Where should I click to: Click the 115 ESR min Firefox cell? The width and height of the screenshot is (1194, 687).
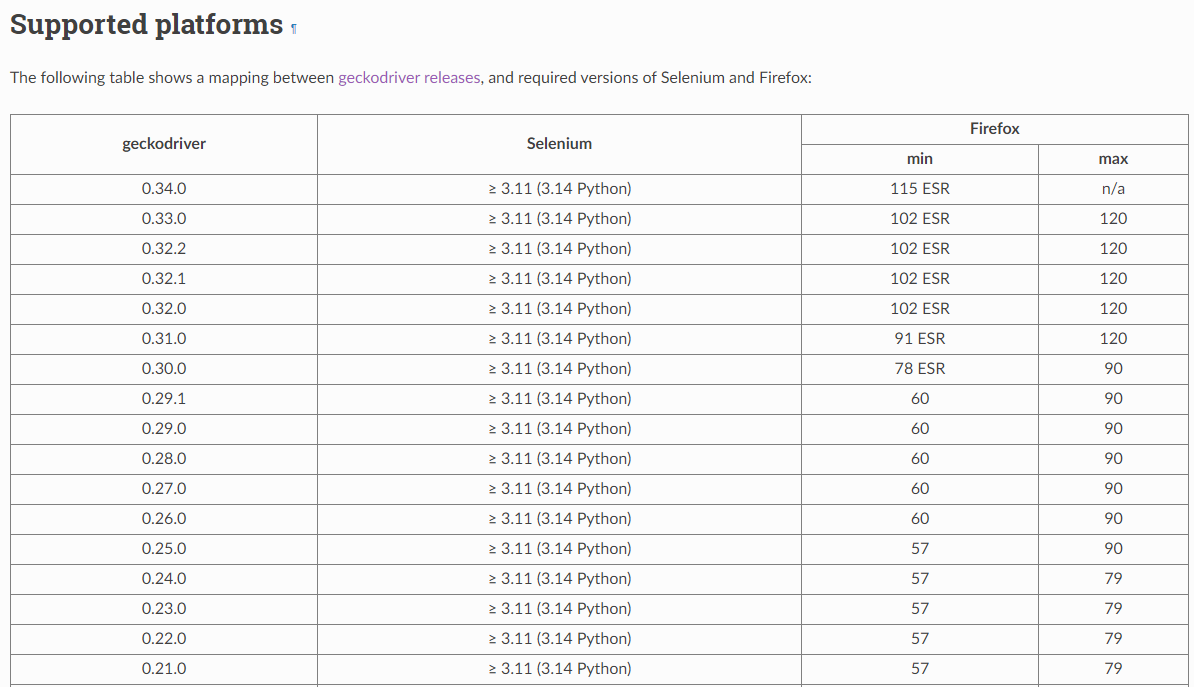pos(920,189)
